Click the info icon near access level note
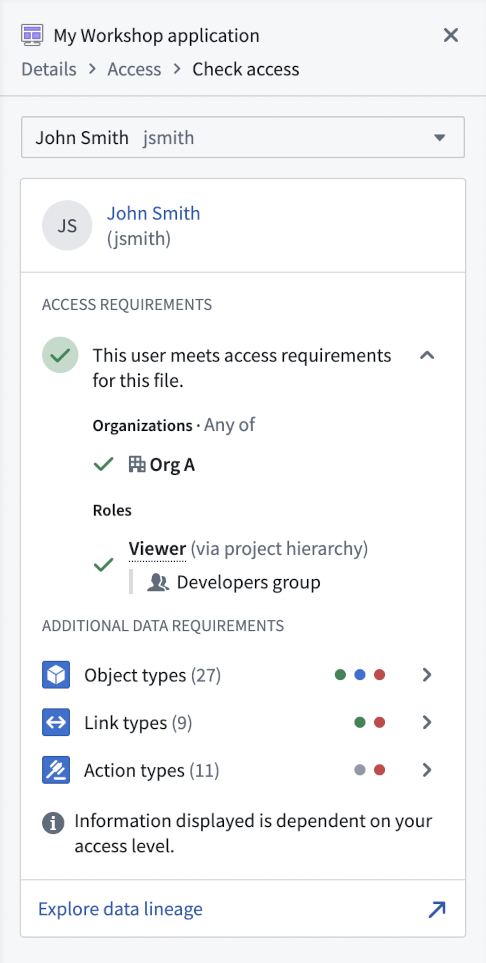 (x=53, y=823)
